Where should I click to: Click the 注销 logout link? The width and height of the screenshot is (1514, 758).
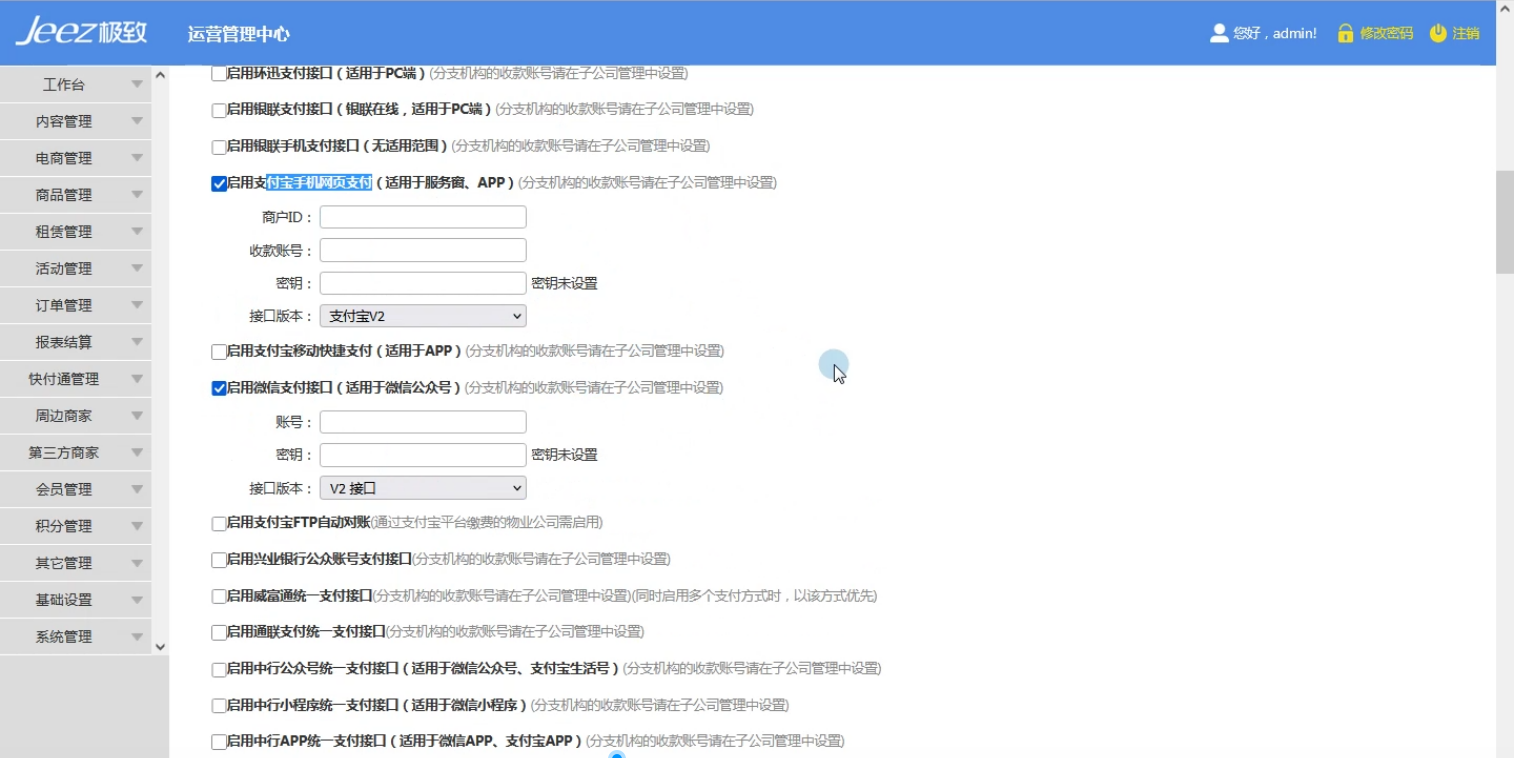point(1466,33)
